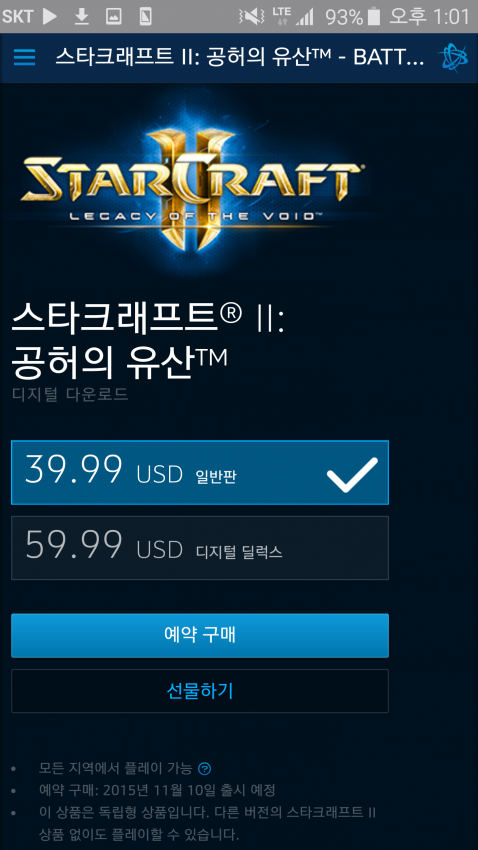Tap the play store icon in status bar

[x=49, y=17]
